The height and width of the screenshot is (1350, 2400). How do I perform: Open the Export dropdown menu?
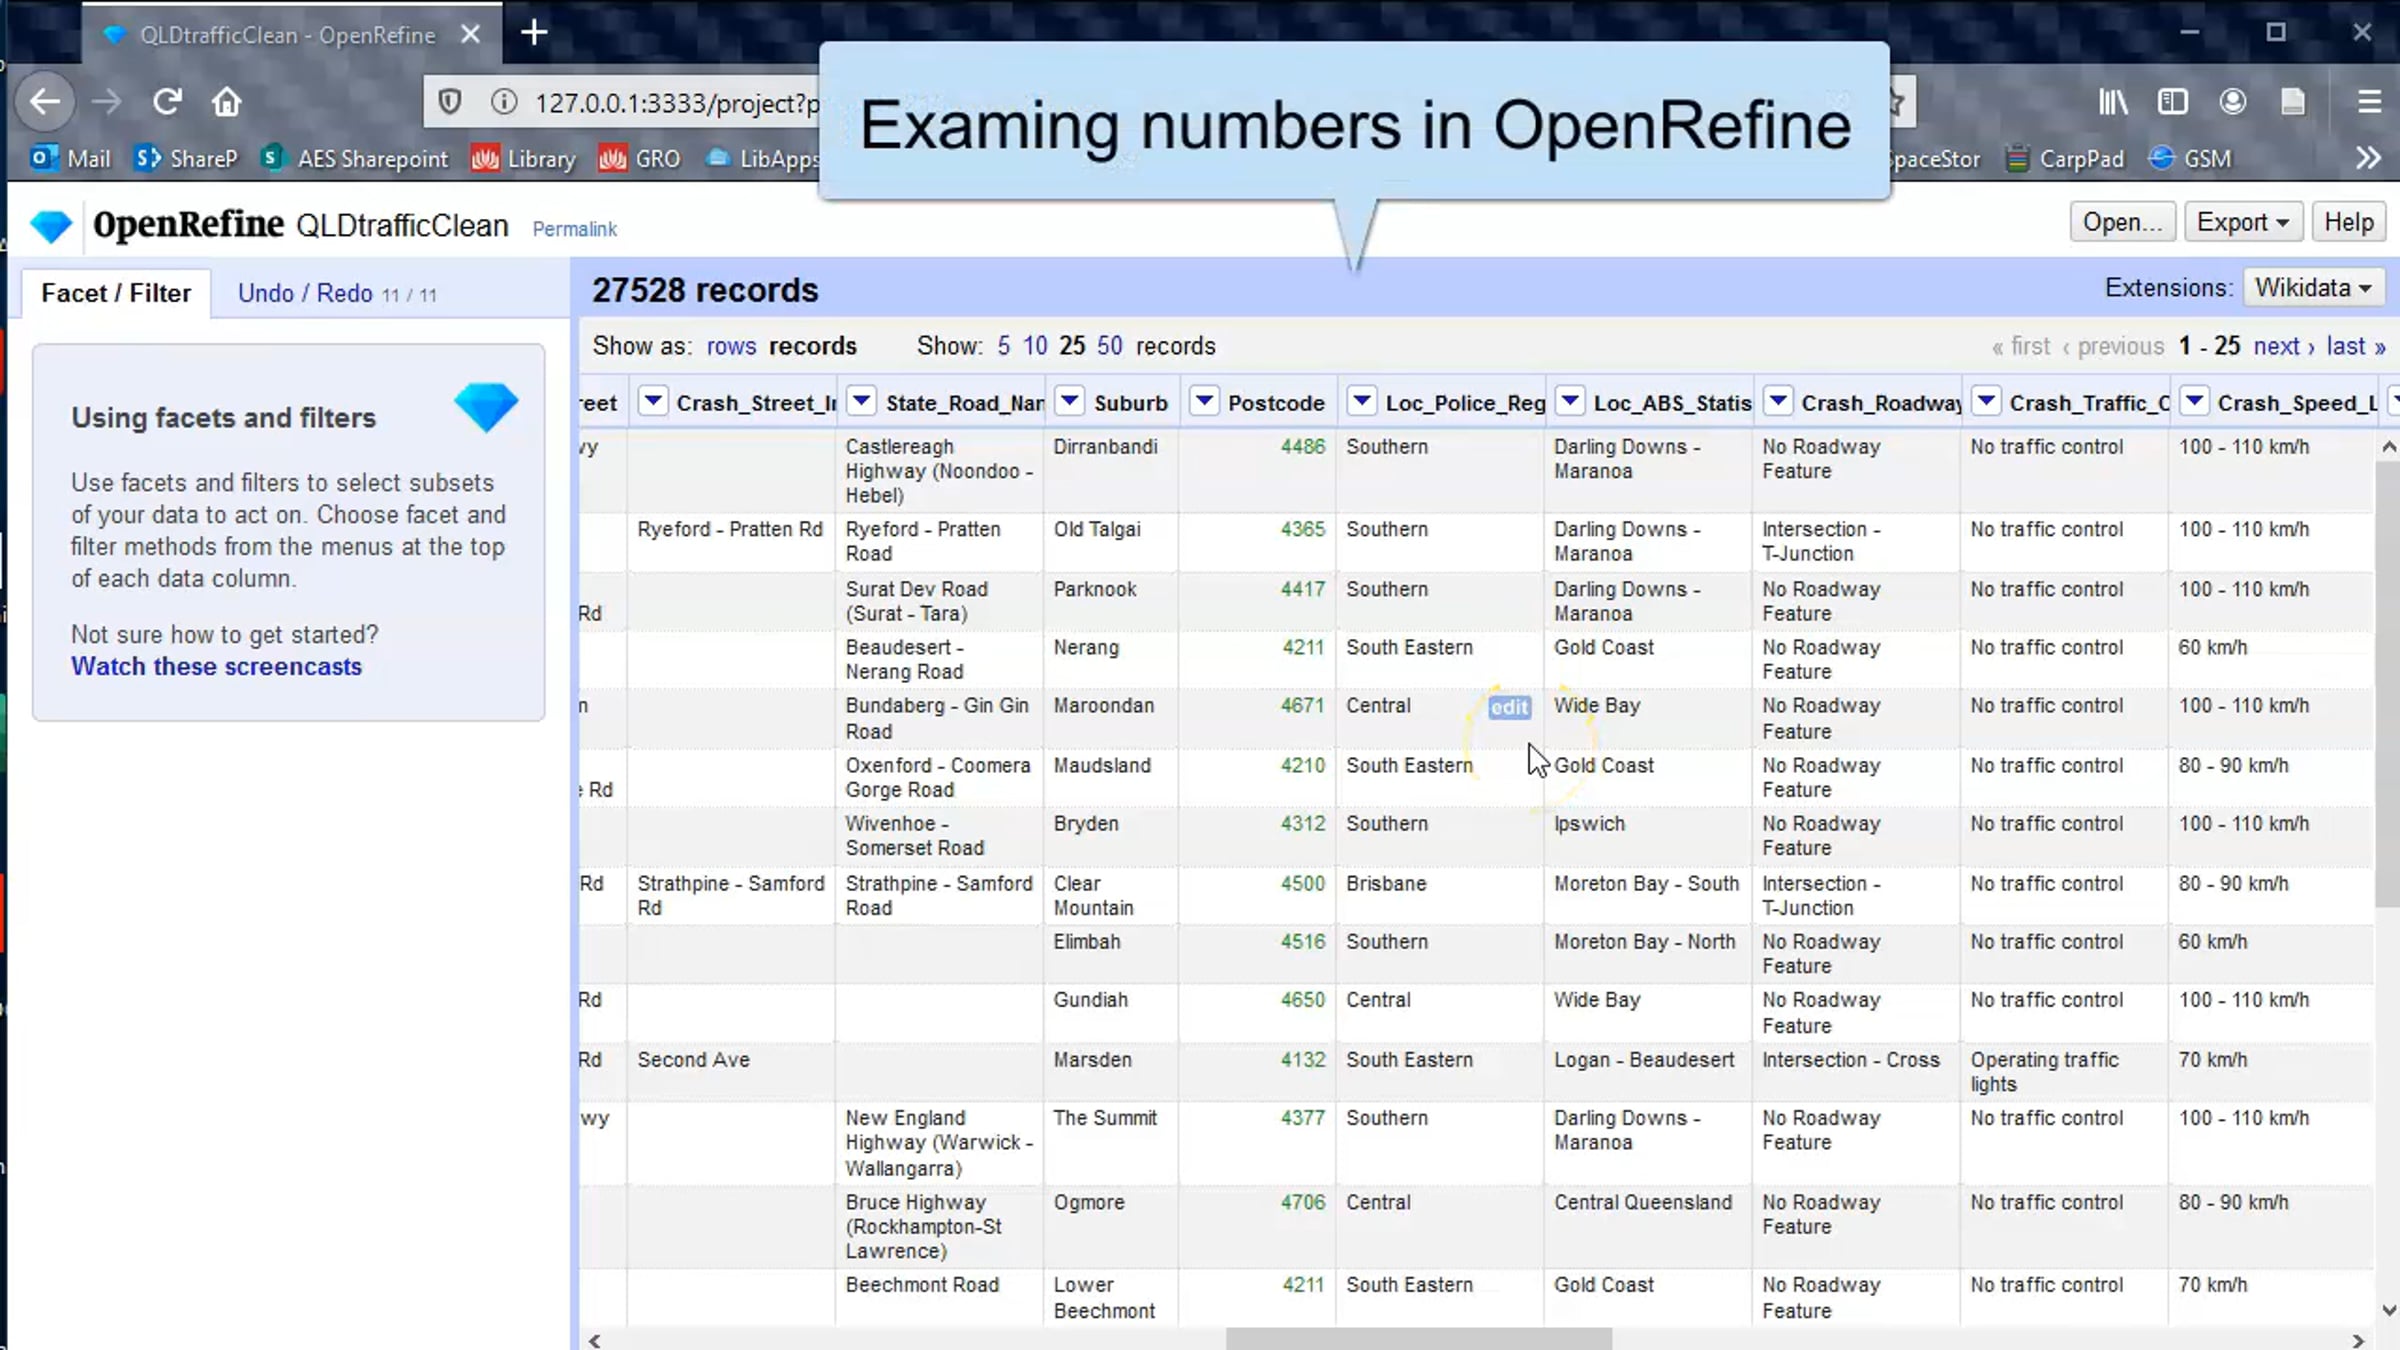(2243, 222)
